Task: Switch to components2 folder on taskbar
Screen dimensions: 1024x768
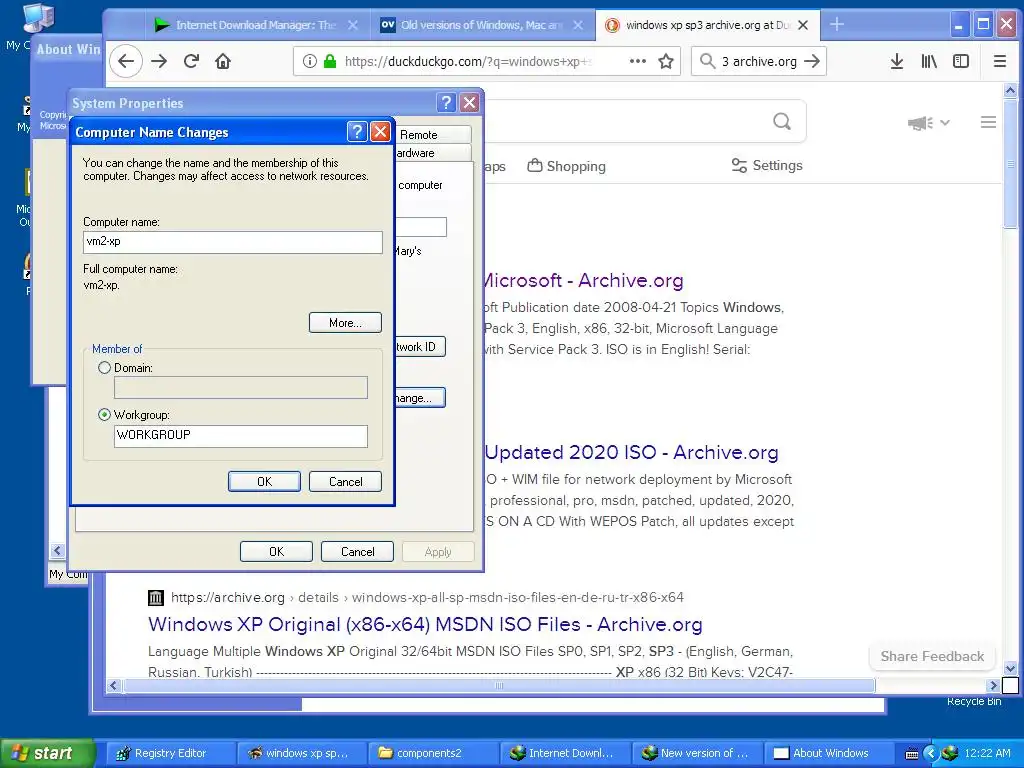Action: (x=432, y=753)
